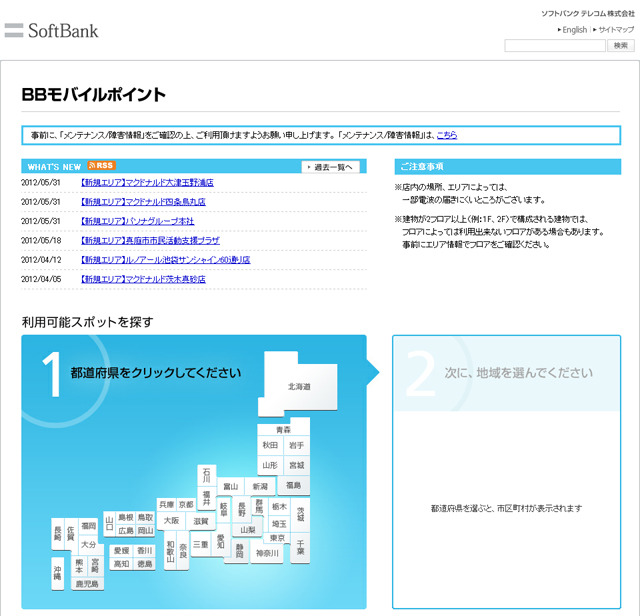Open the RSS feed icon
This screenshot has height=616, width=640.
coord(102,165)
